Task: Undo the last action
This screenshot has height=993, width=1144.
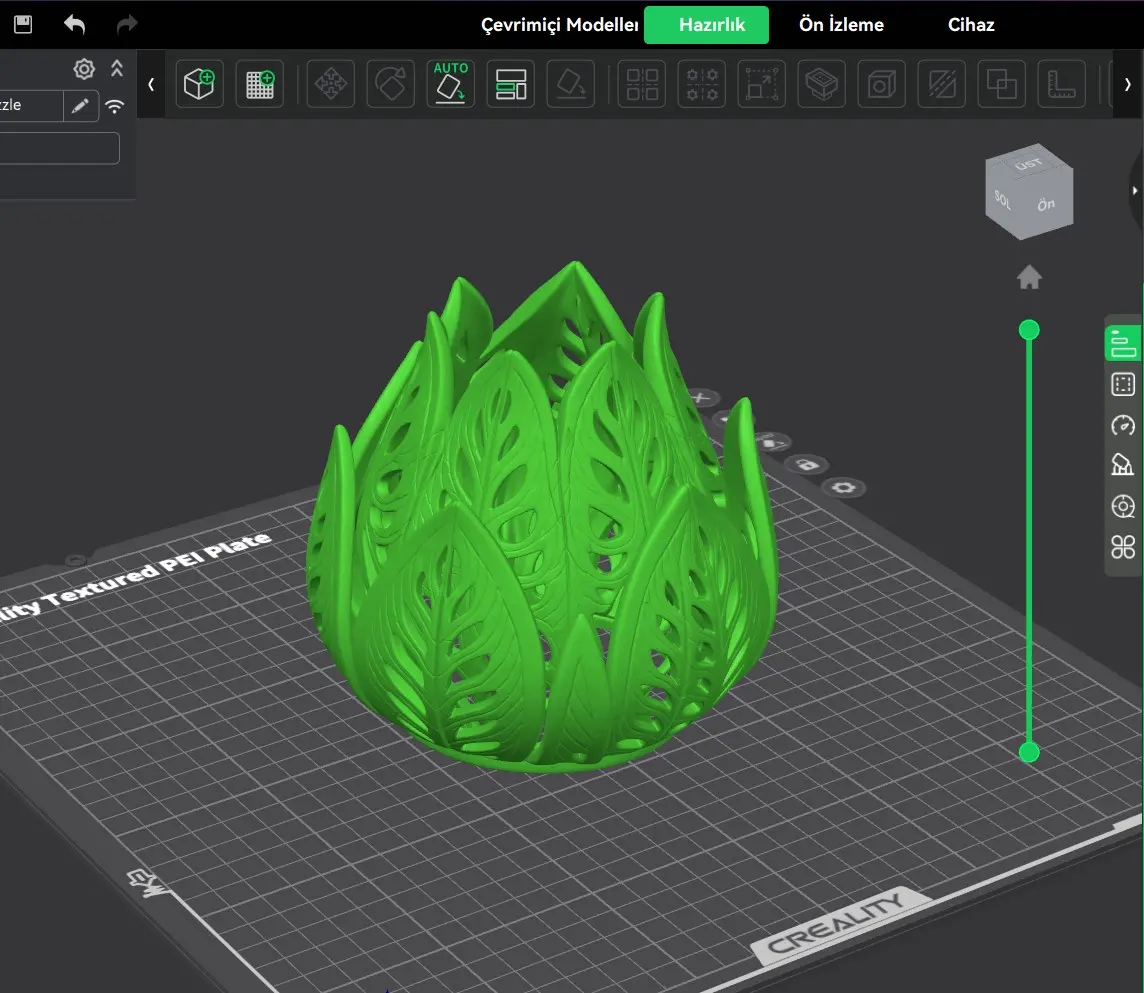Action: (x=74, y=24)
